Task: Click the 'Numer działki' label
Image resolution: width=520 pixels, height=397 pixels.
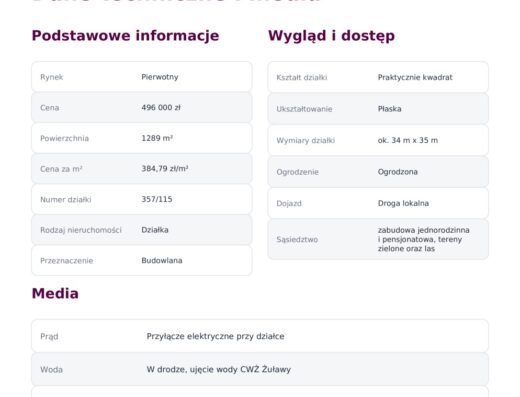Action: 66,200
